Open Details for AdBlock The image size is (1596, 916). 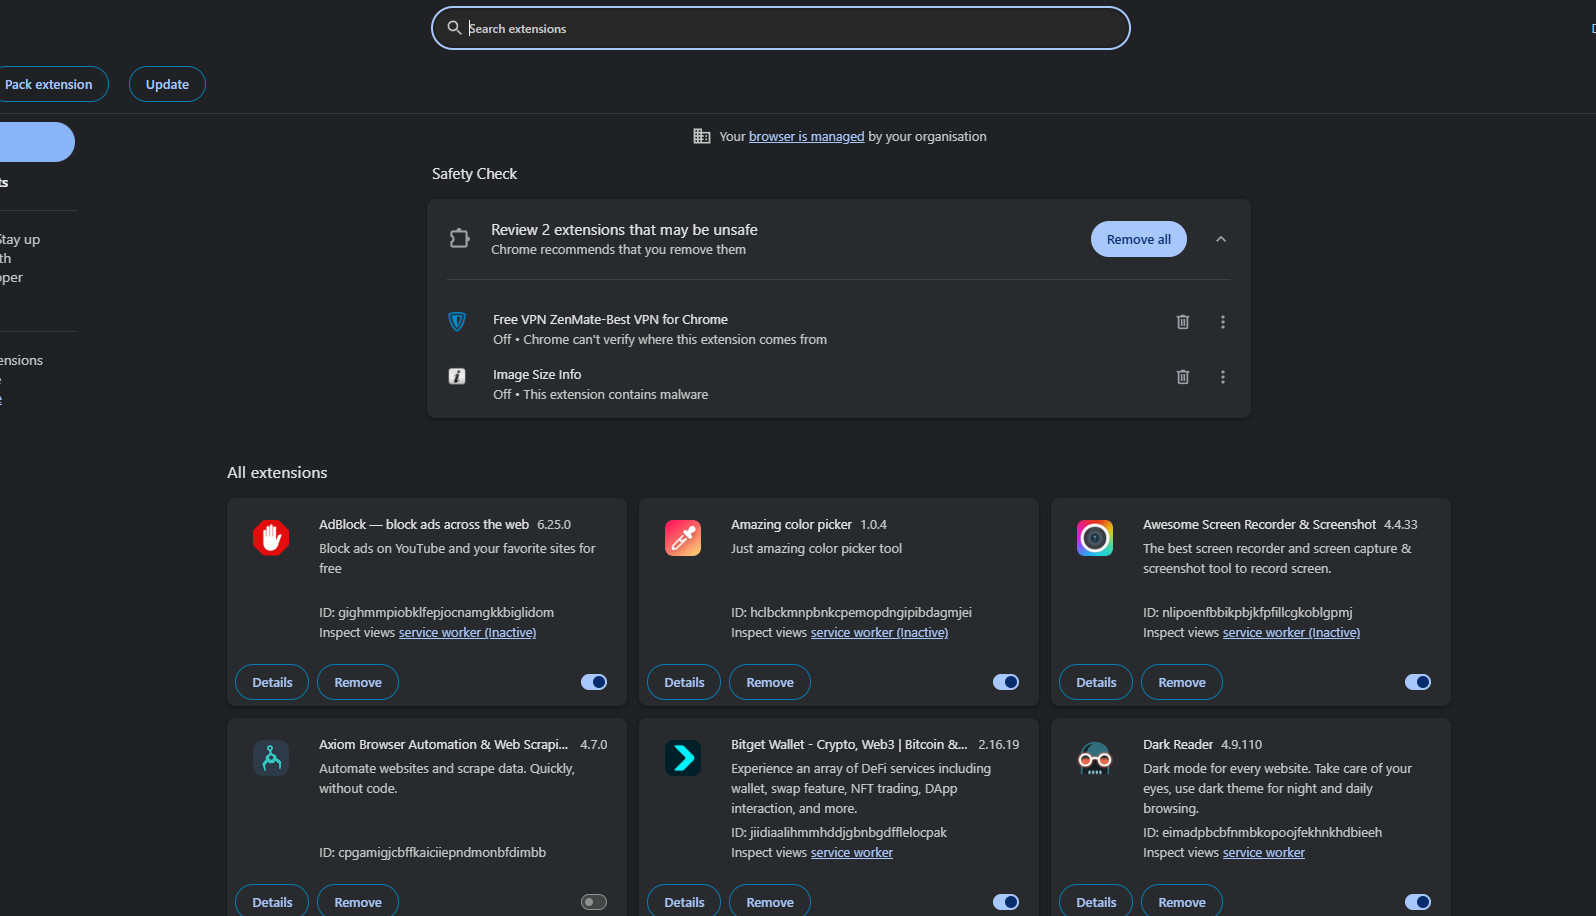[272, 682]
